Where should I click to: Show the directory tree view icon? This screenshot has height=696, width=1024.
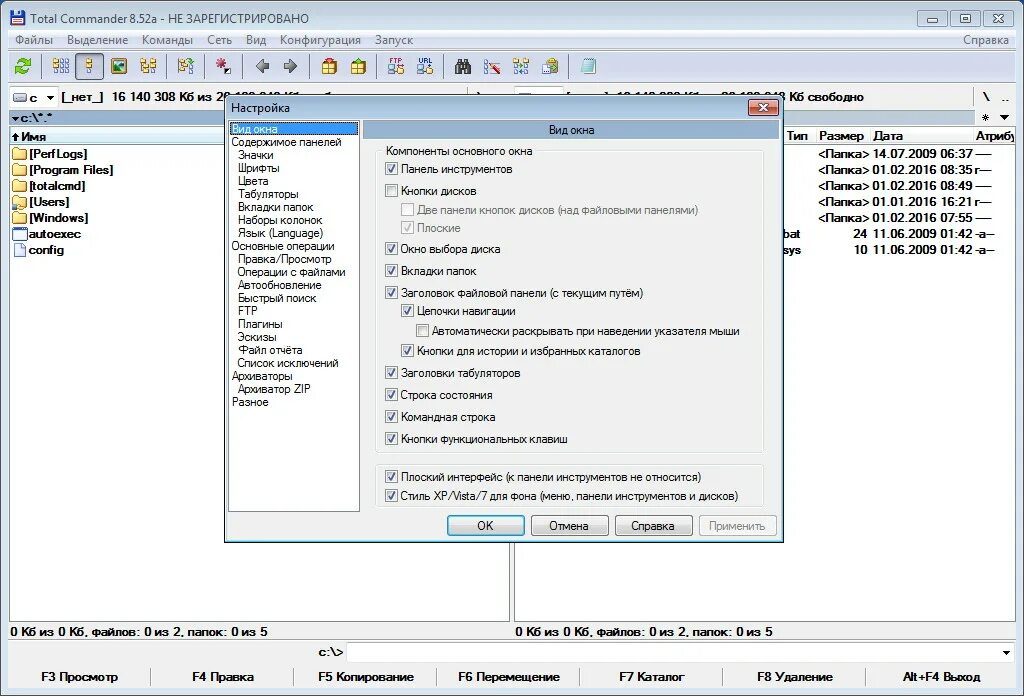click(148, 66)
